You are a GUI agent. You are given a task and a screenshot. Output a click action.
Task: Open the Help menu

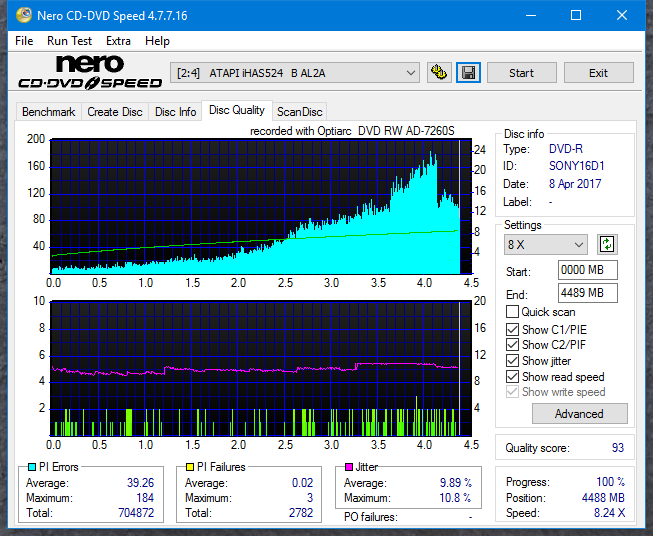[x=157, y=41]
